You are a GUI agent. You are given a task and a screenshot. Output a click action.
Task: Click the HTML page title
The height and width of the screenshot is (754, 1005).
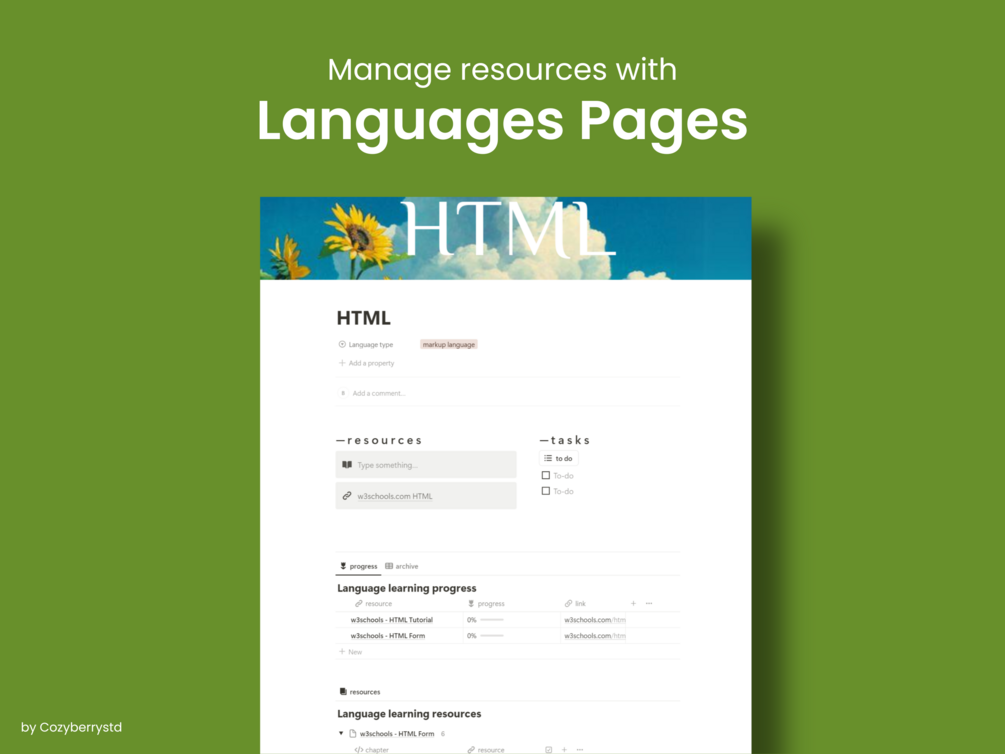click(363, 318)
